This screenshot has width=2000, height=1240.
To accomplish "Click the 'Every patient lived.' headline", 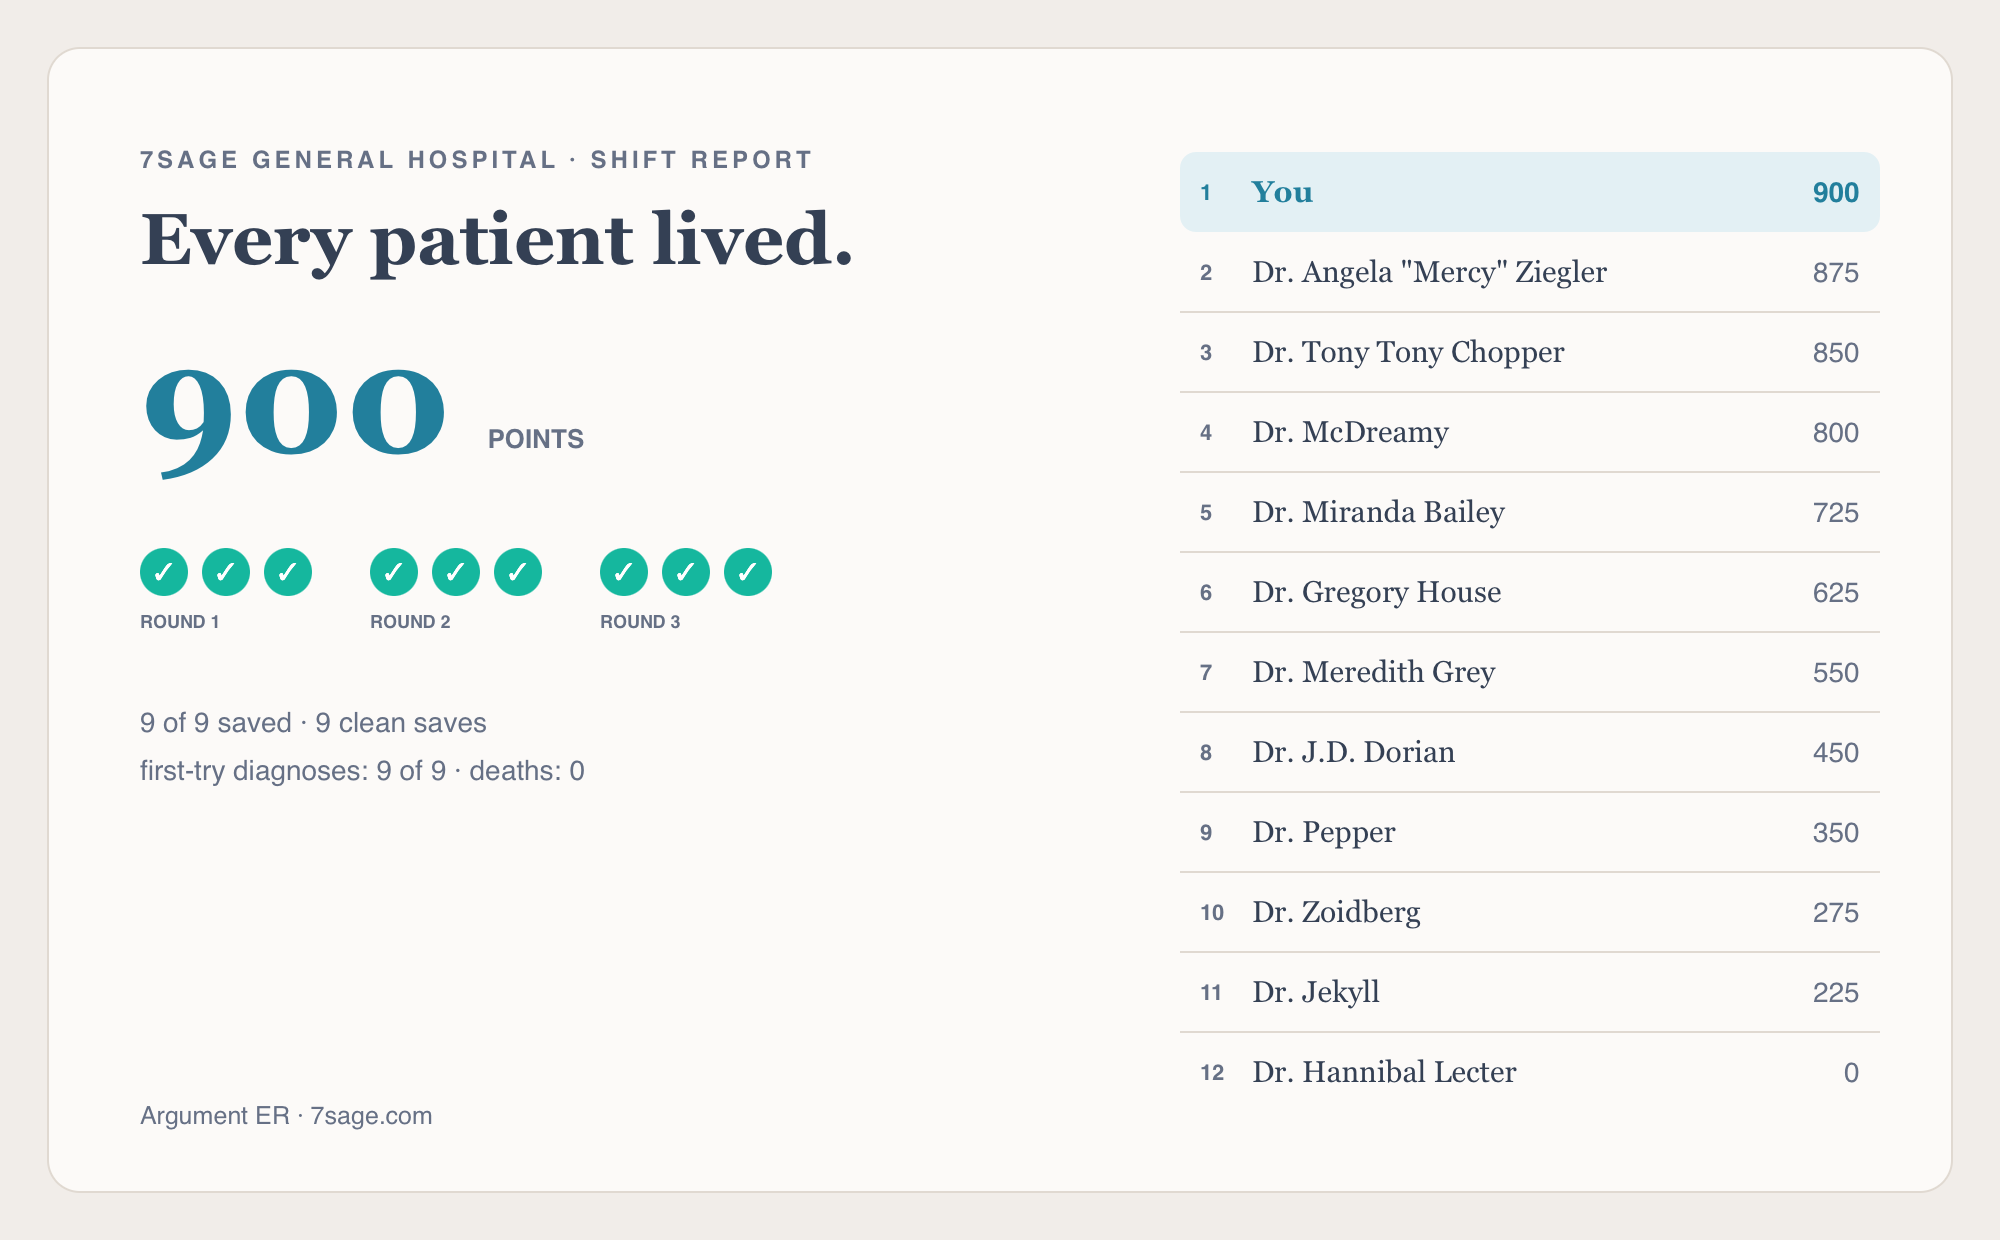I will coord(497,240).
